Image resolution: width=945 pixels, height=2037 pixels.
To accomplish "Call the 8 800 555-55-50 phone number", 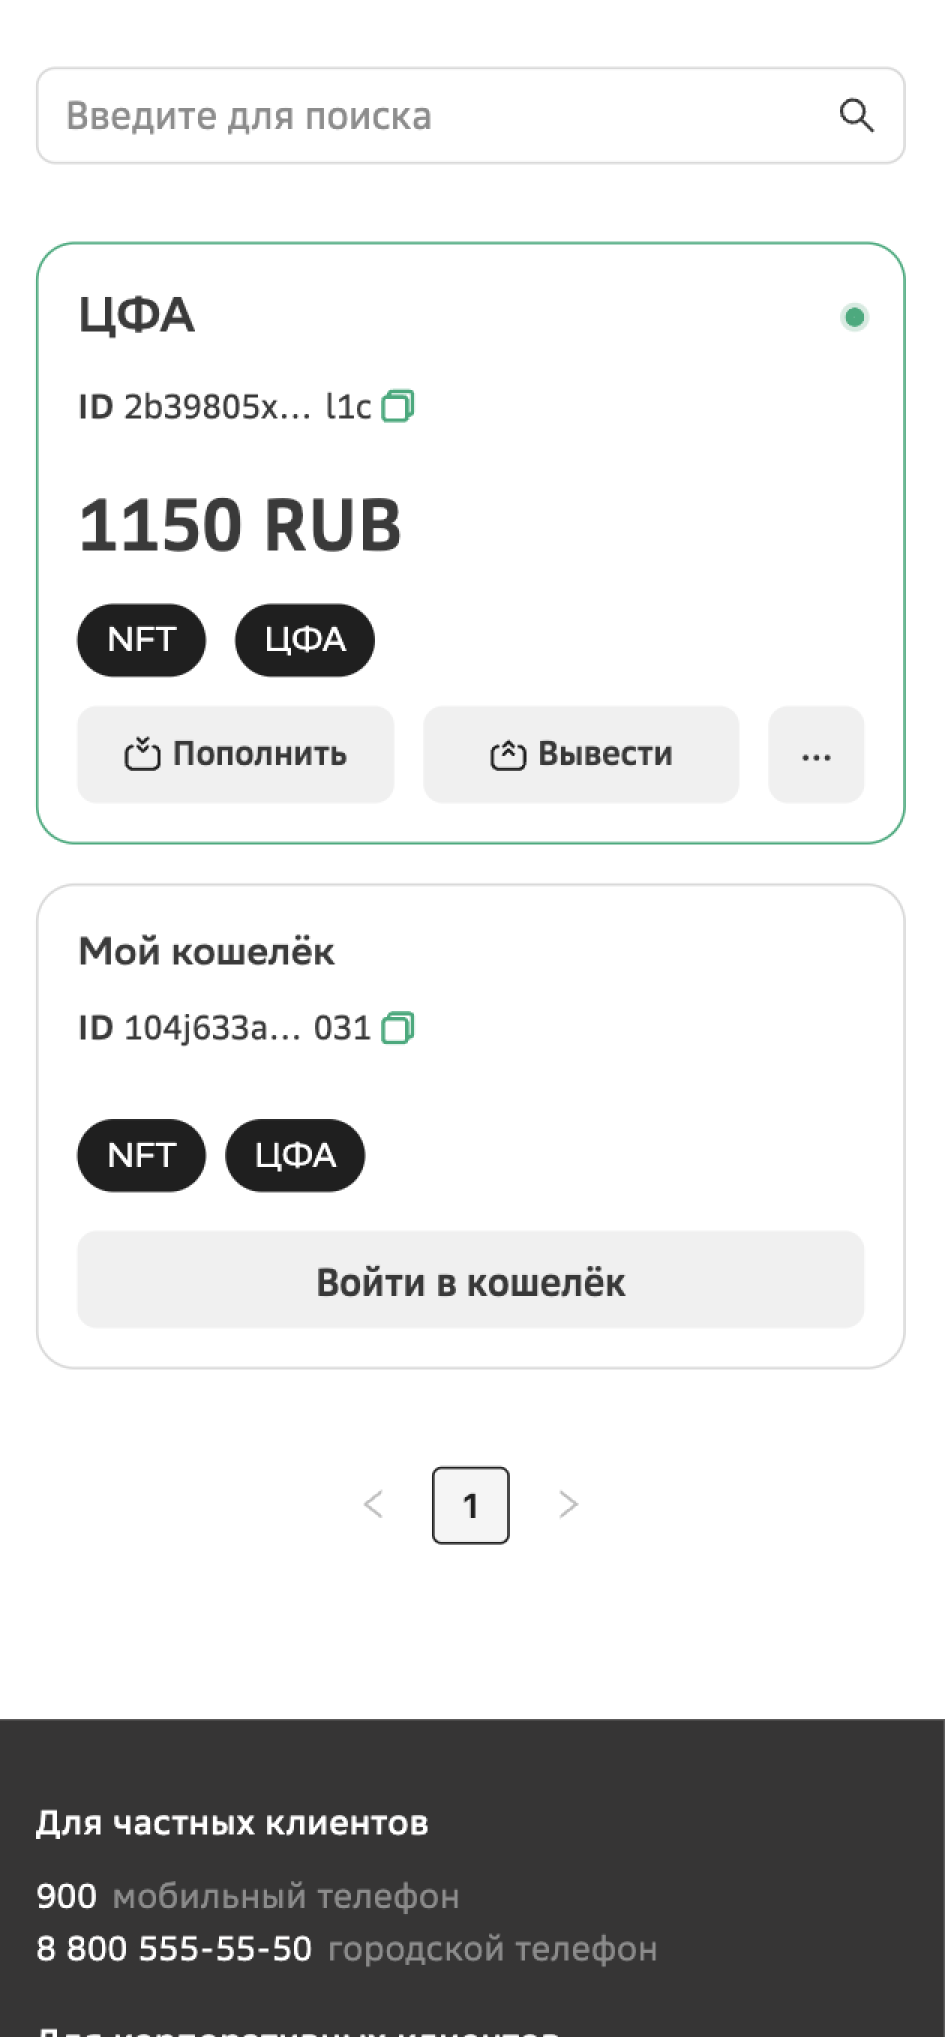I will tap(174, 1948).
